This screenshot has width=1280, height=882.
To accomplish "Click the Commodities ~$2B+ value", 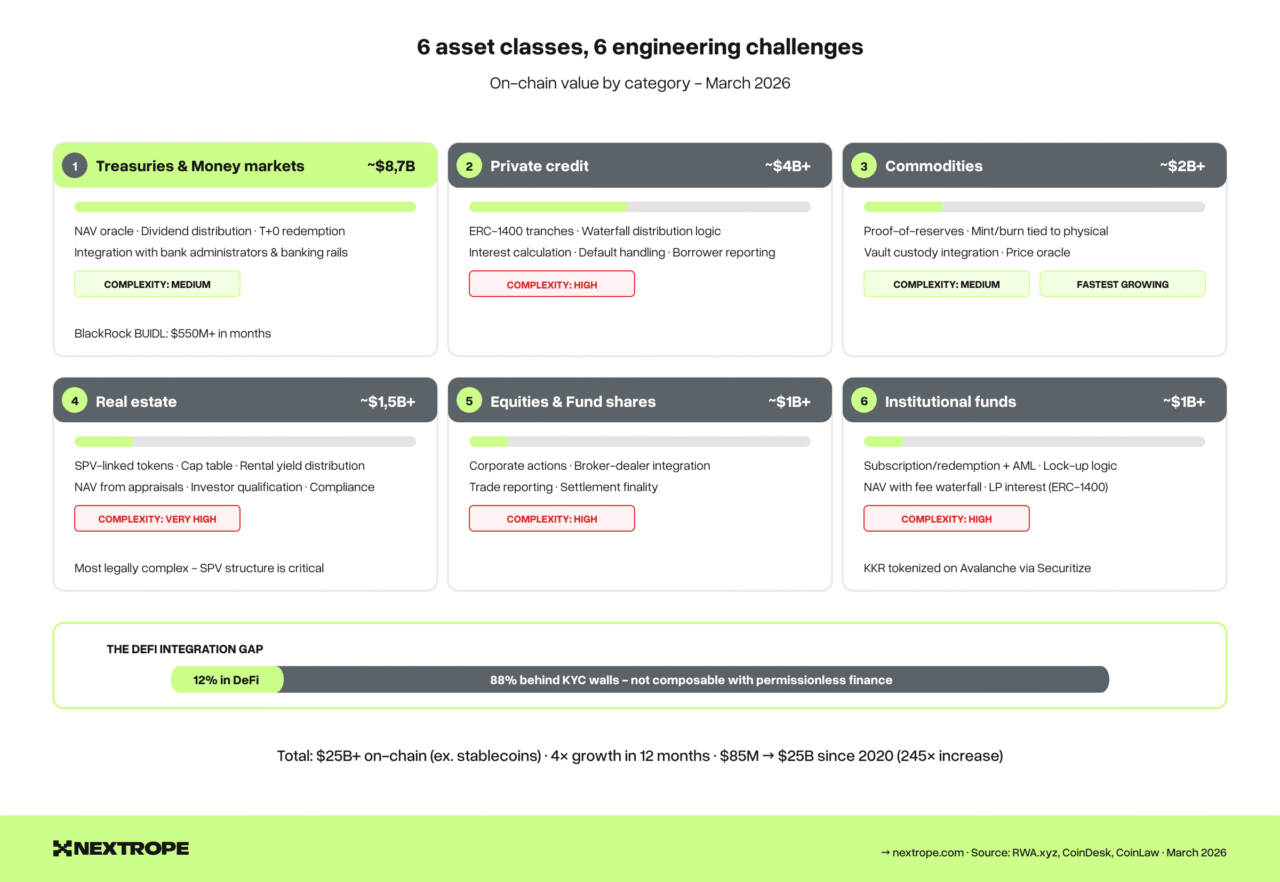I will click(1182, 166).
